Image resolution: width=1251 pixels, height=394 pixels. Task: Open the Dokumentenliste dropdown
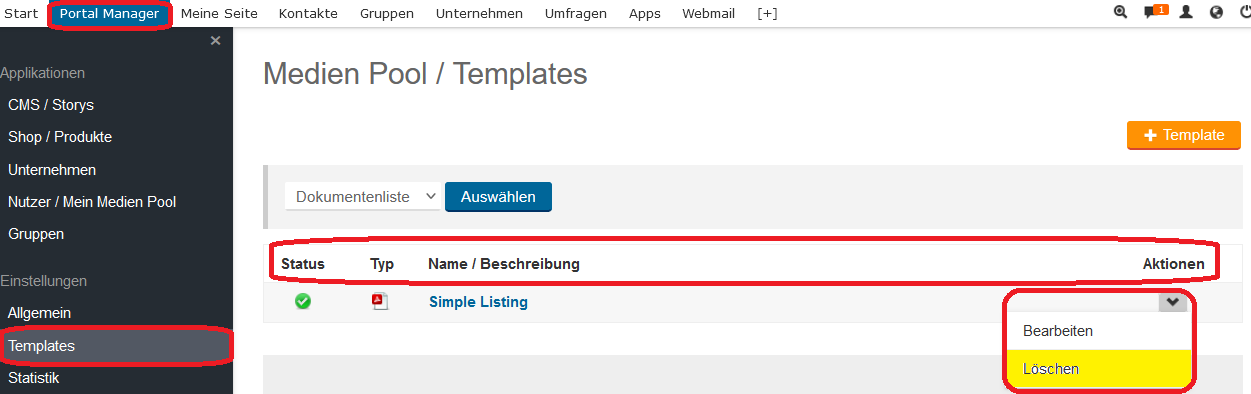(362, 197)
